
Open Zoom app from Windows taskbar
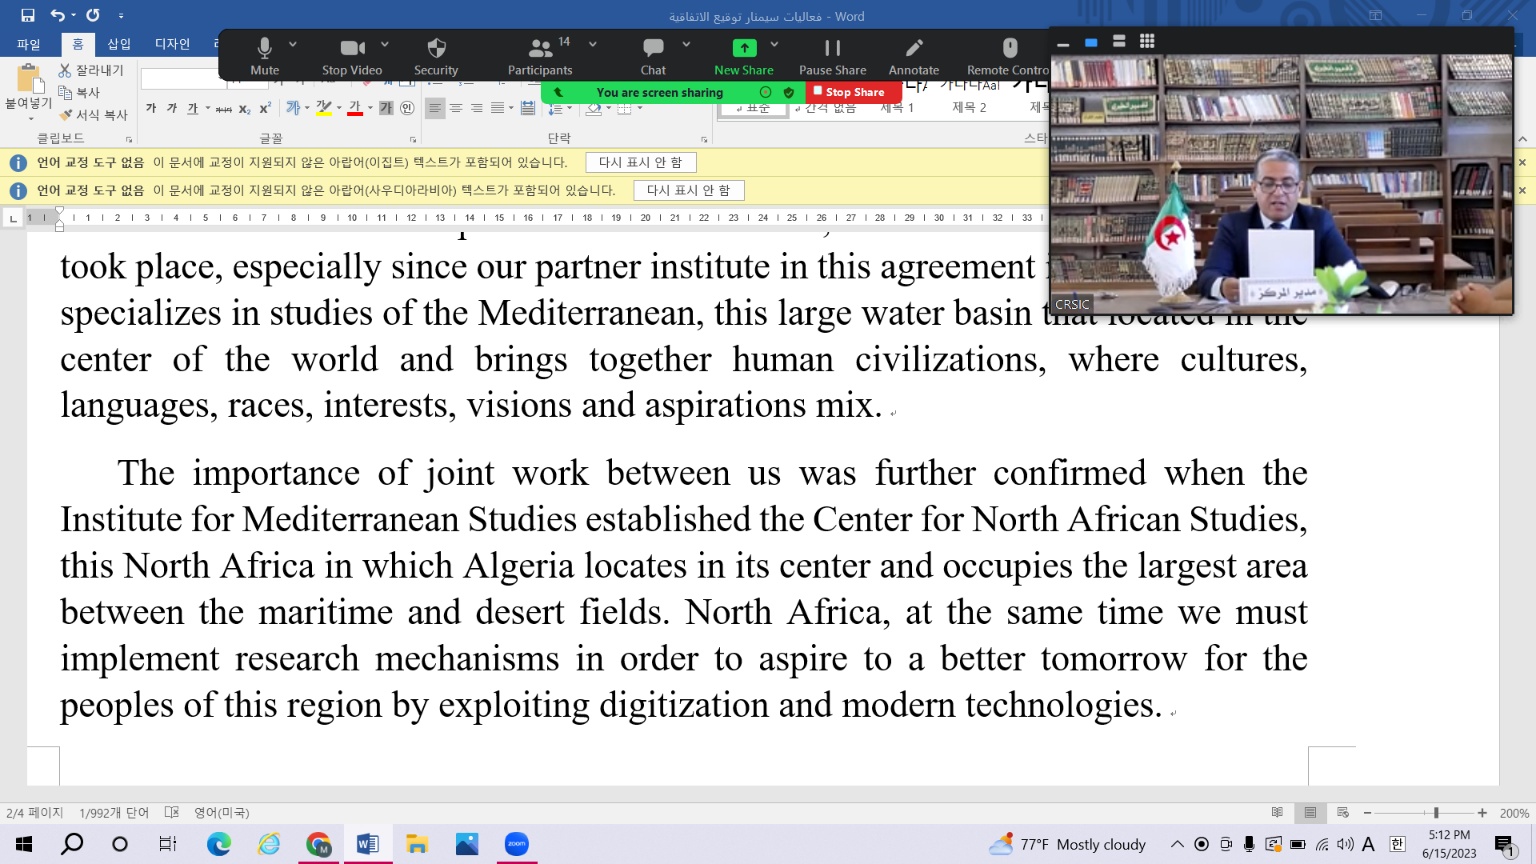point(516,844)
